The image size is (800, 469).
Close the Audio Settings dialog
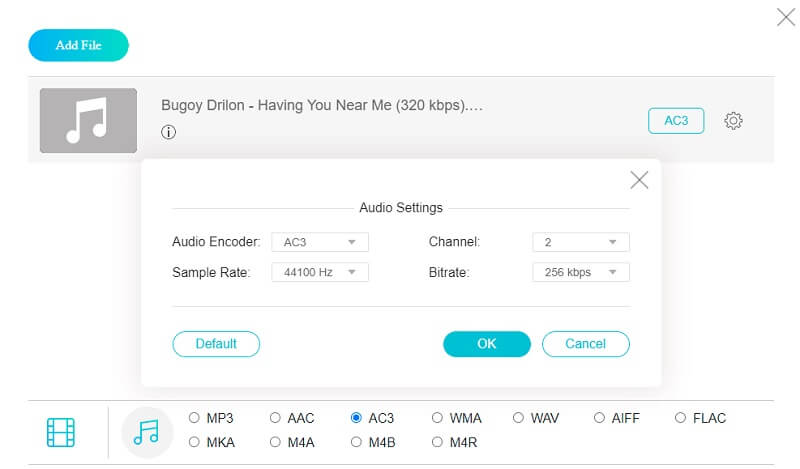point(639,180)
